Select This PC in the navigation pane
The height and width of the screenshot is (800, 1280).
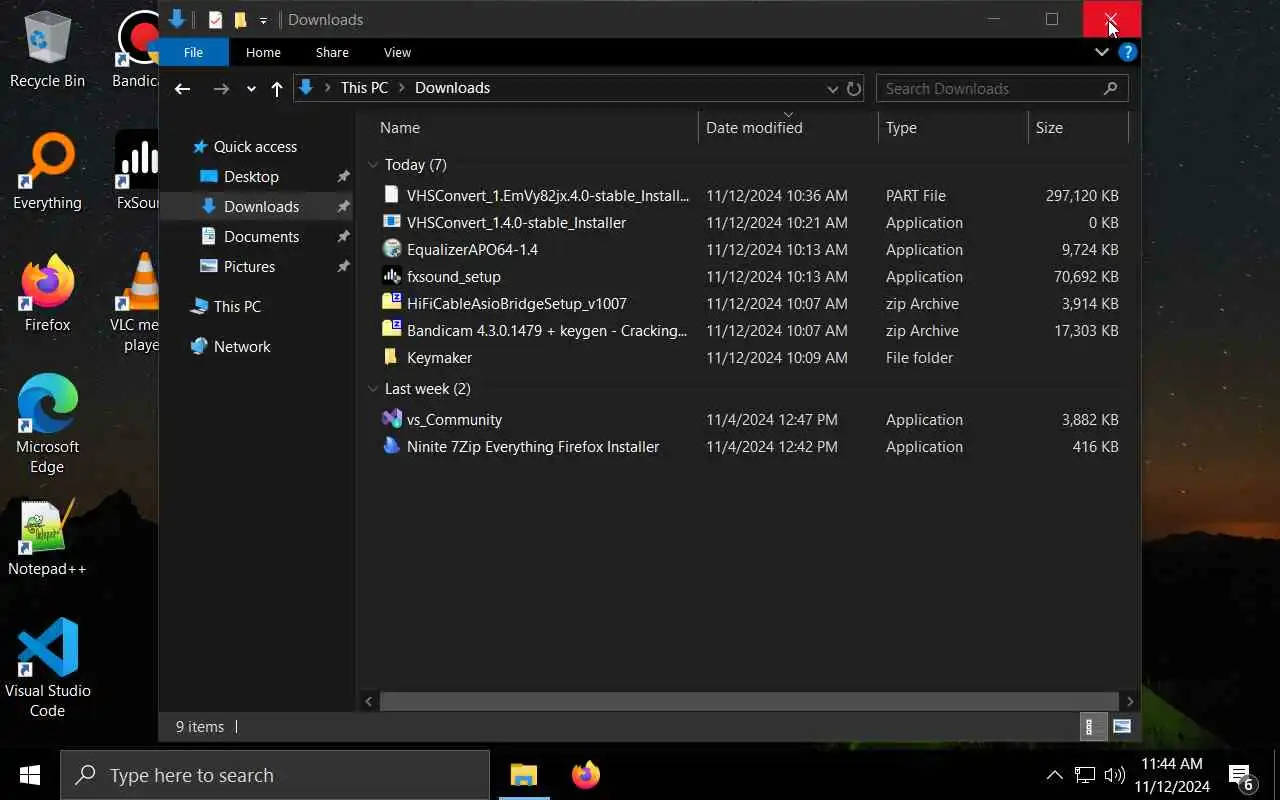[237, 306]
